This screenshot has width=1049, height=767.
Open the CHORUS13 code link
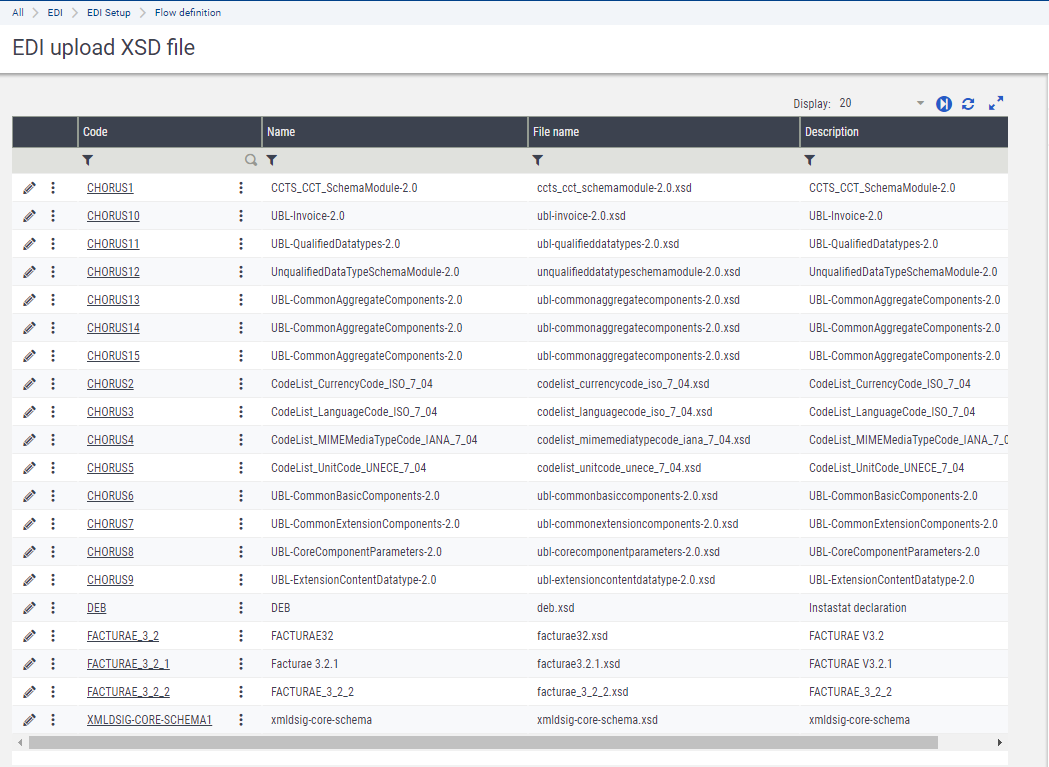point(113,300)
